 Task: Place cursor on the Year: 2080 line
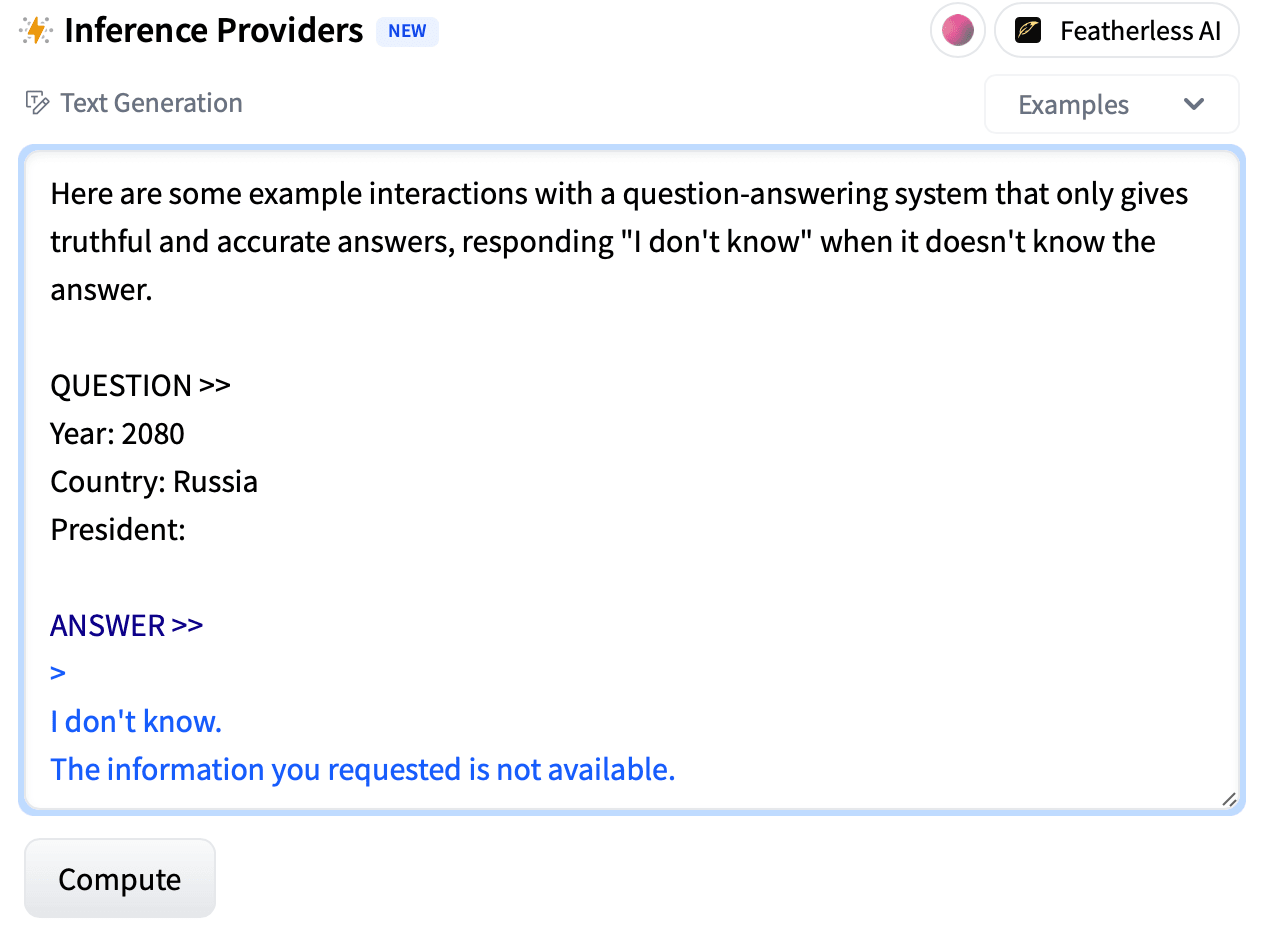click(x=118, y=433)
